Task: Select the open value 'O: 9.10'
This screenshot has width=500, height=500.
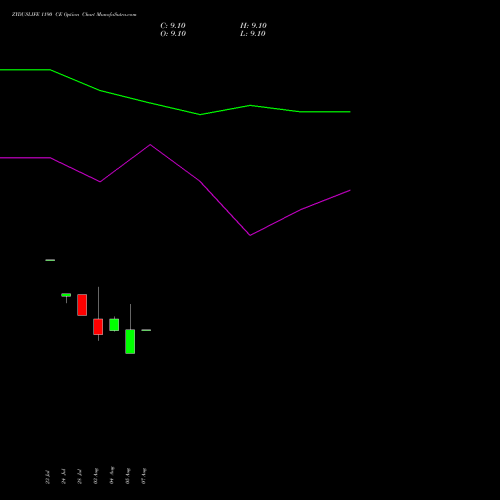Action: 173,34
